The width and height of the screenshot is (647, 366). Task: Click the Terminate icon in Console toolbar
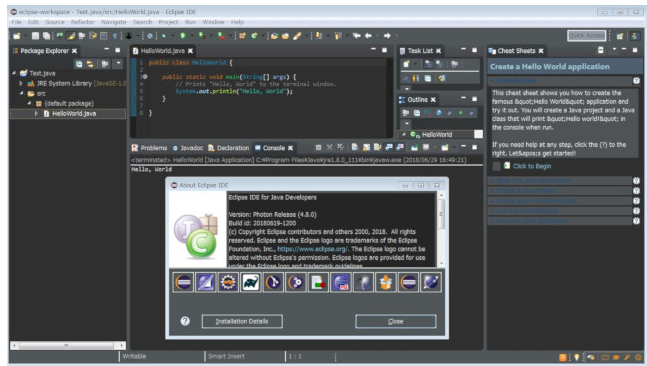[318, 147]
